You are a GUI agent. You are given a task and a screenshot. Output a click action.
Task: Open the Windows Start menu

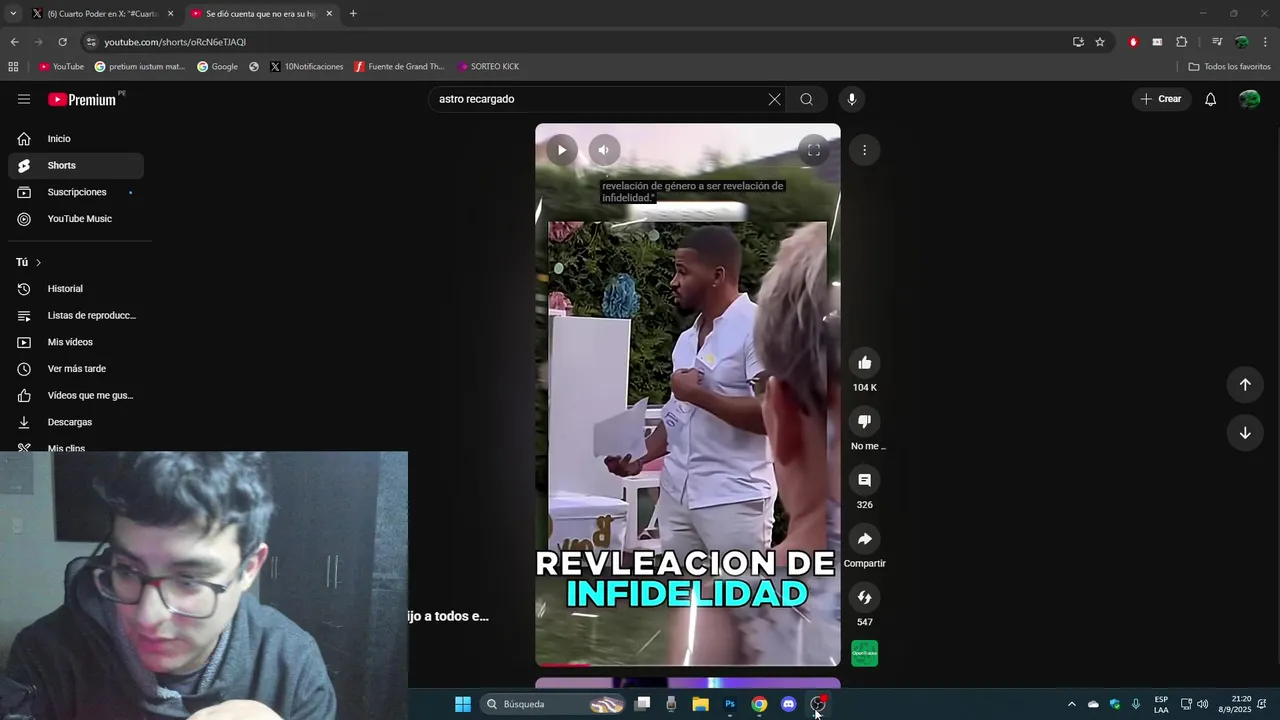click(463, 704)
